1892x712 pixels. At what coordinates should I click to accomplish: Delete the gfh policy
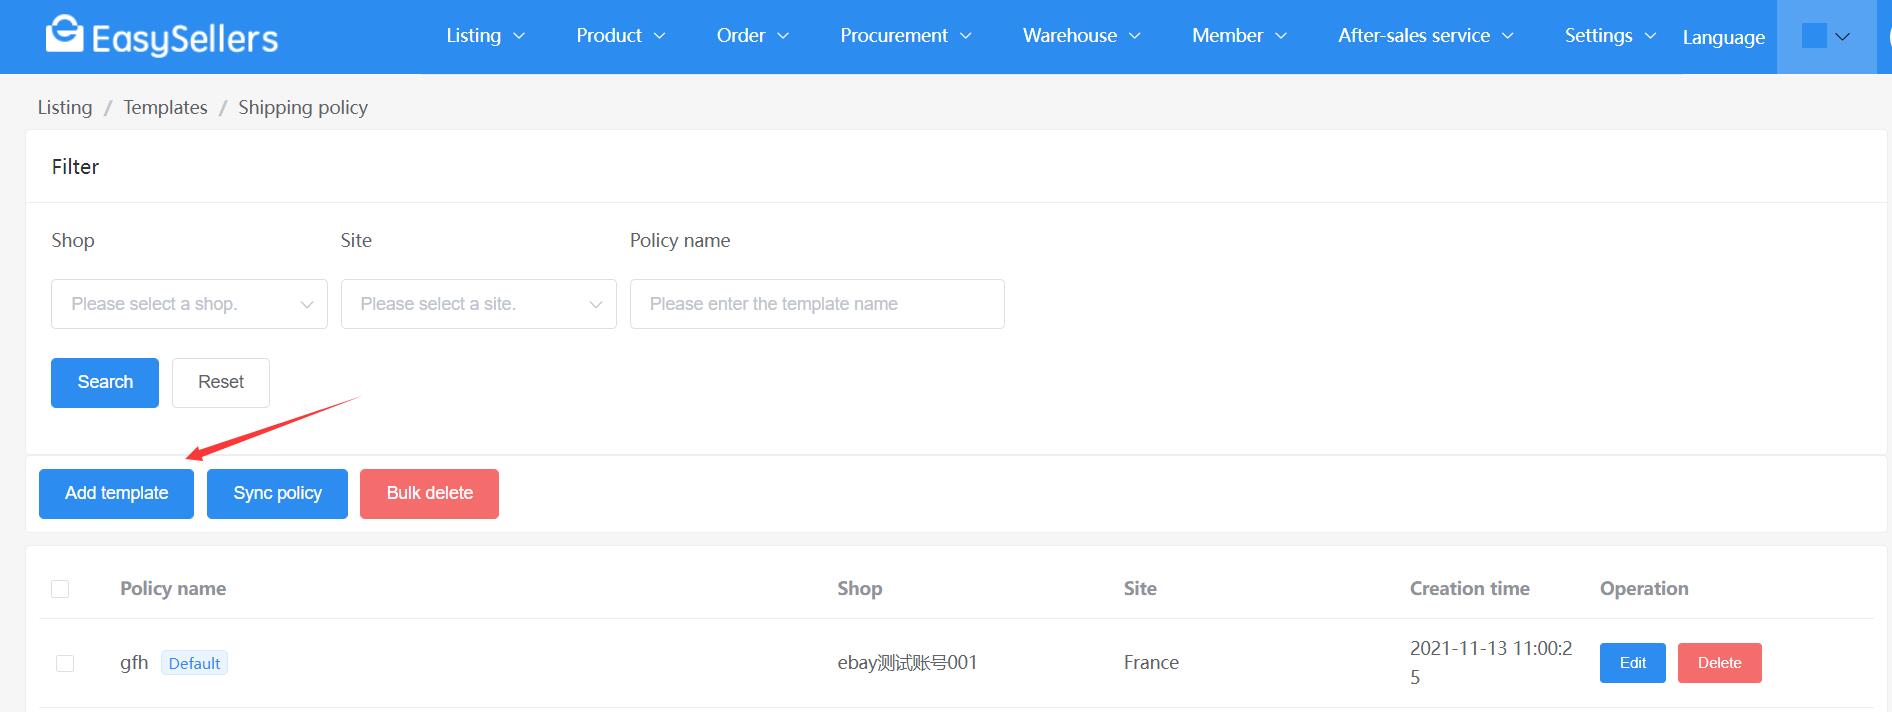[x=1719, y=663]
